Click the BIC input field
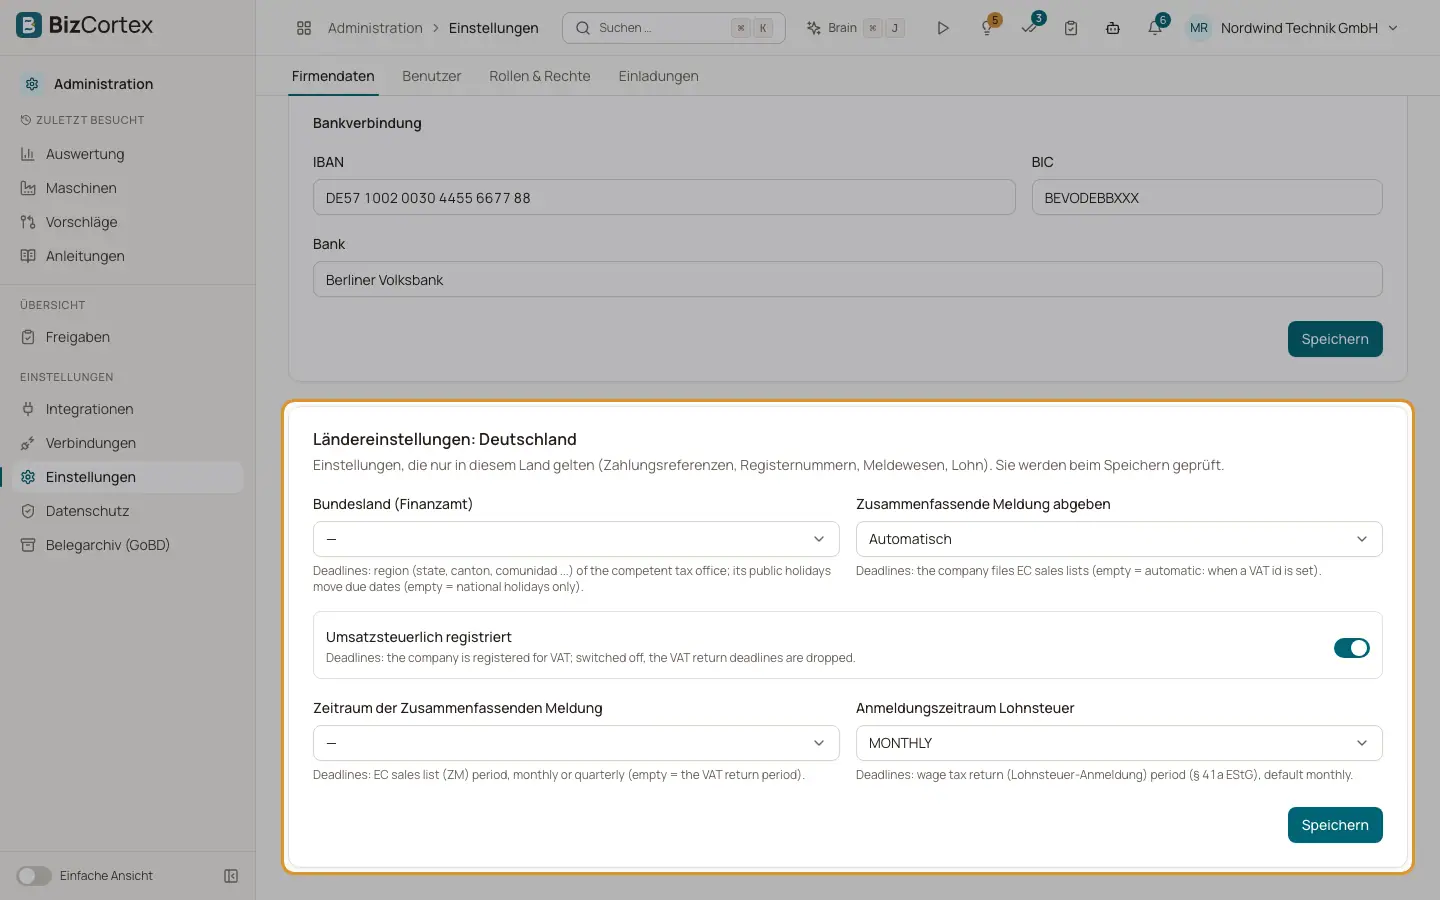Image resolution: width=1440 pixels, height=900 pixels. coord(1207,197)
